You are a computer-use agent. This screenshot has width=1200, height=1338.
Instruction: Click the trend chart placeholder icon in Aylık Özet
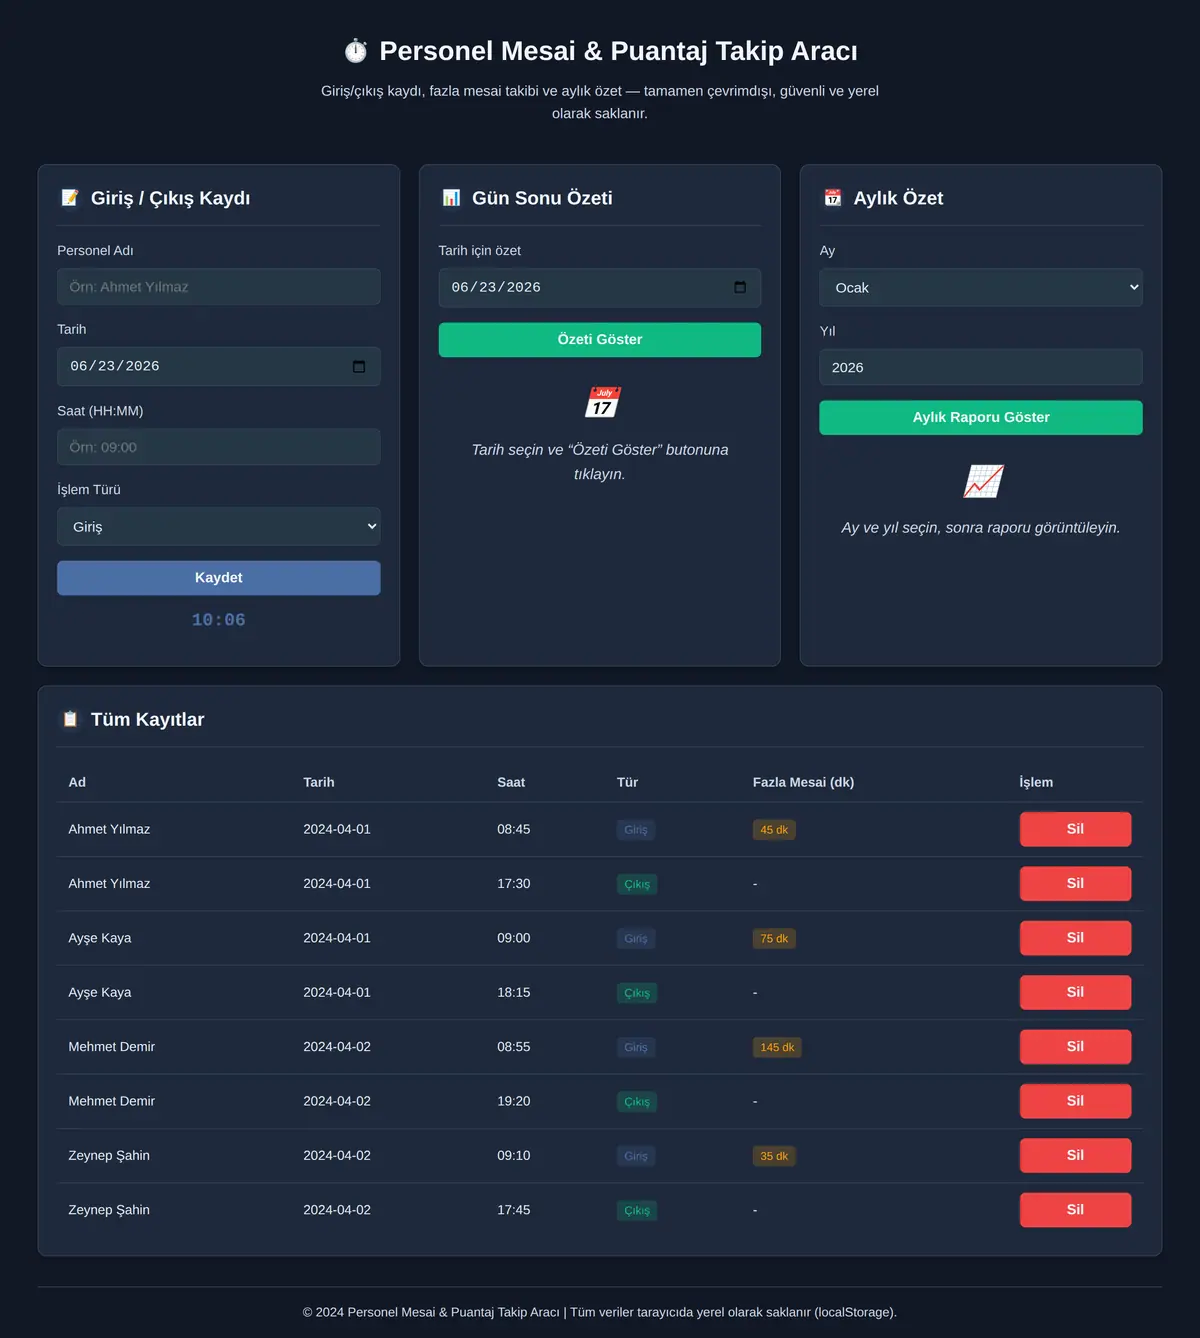983,481
